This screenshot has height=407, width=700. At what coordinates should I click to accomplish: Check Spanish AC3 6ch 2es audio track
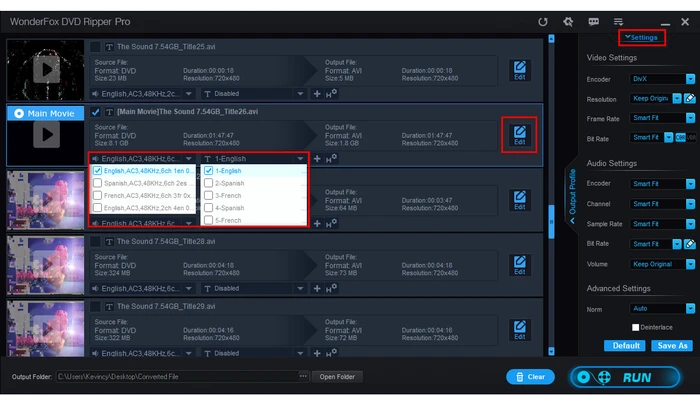97,183
